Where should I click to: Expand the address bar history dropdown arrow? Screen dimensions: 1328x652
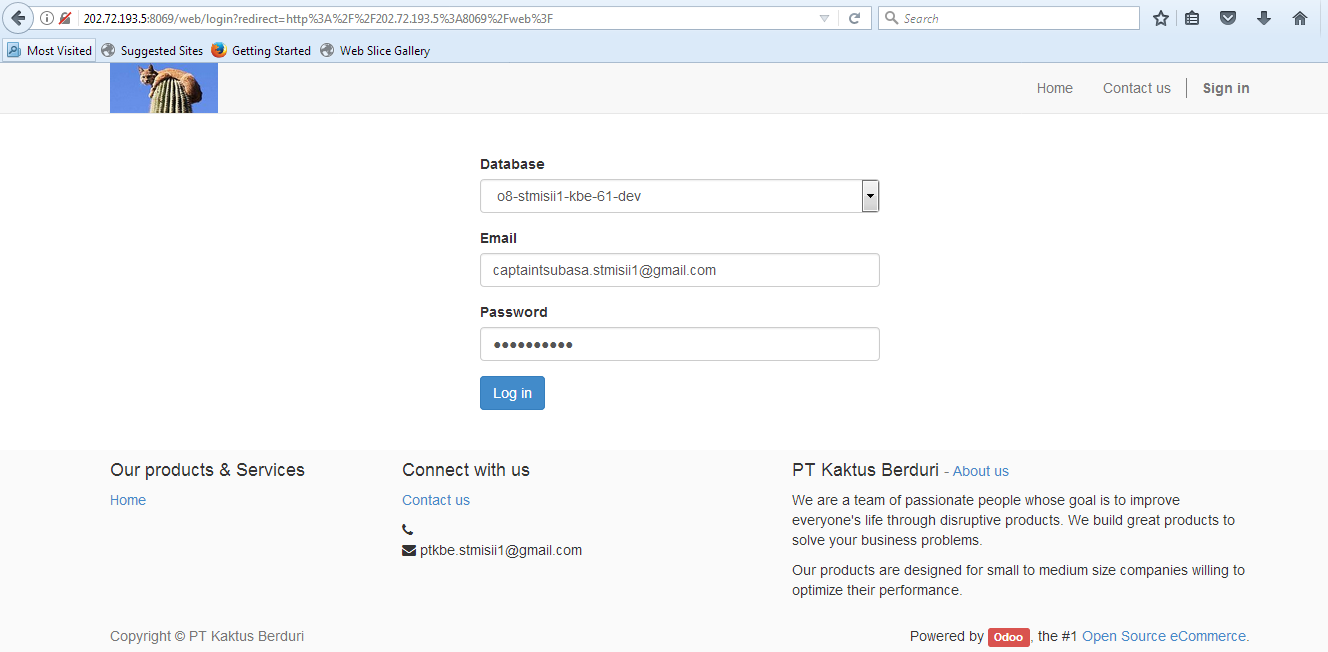tap(824, 18)
